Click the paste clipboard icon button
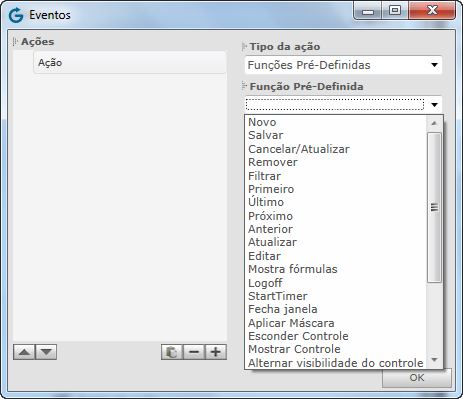 [172, 352]
